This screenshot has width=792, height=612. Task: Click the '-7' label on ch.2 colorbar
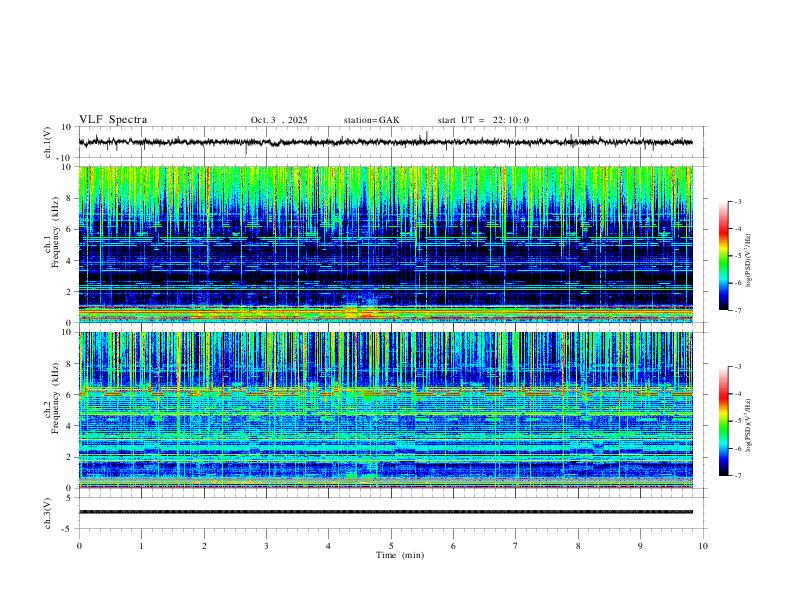[737, 476]
